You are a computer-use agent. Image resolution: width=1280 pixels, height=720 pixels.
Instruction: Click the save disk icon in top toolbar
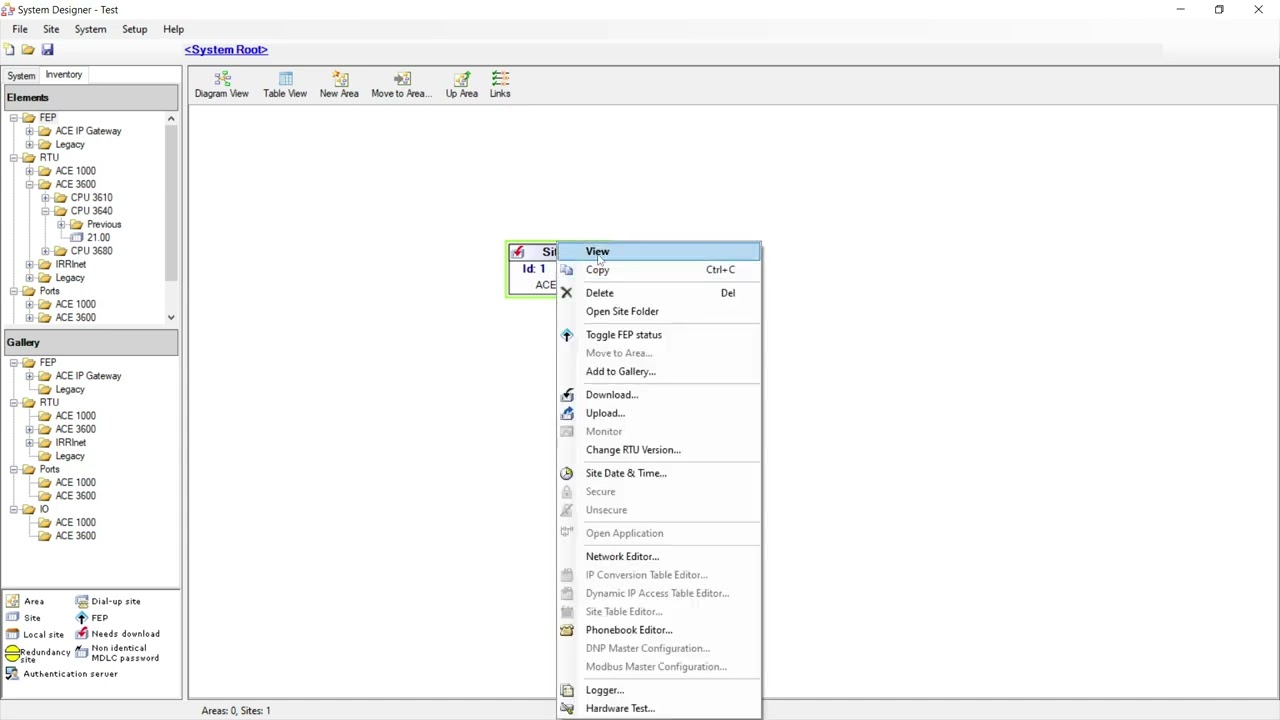point(47,50)
